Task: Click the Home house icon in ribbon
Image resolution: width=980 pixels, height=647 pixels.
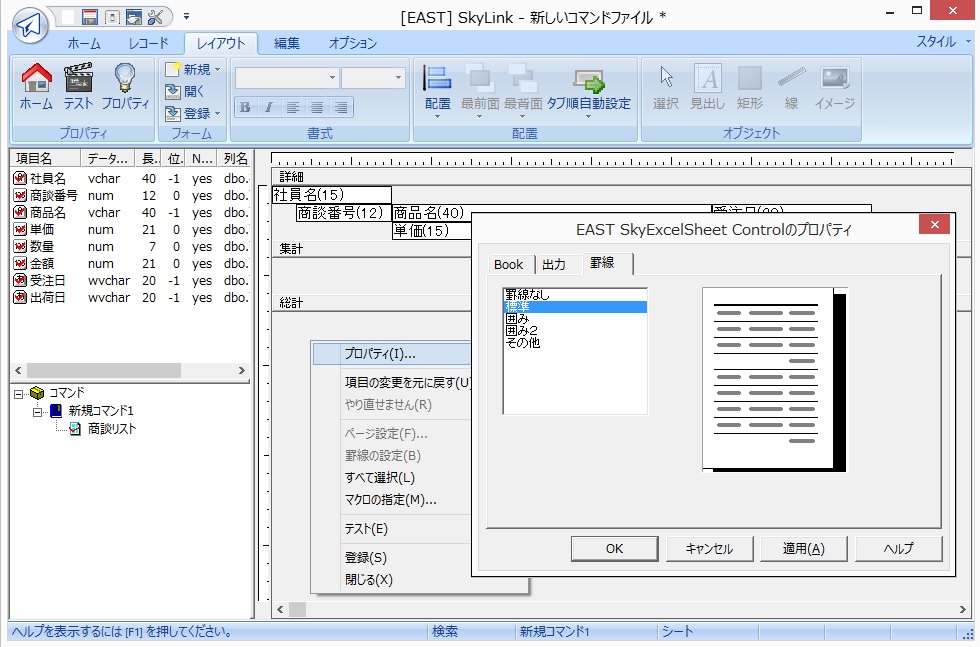Action: [x=36, y=78]
